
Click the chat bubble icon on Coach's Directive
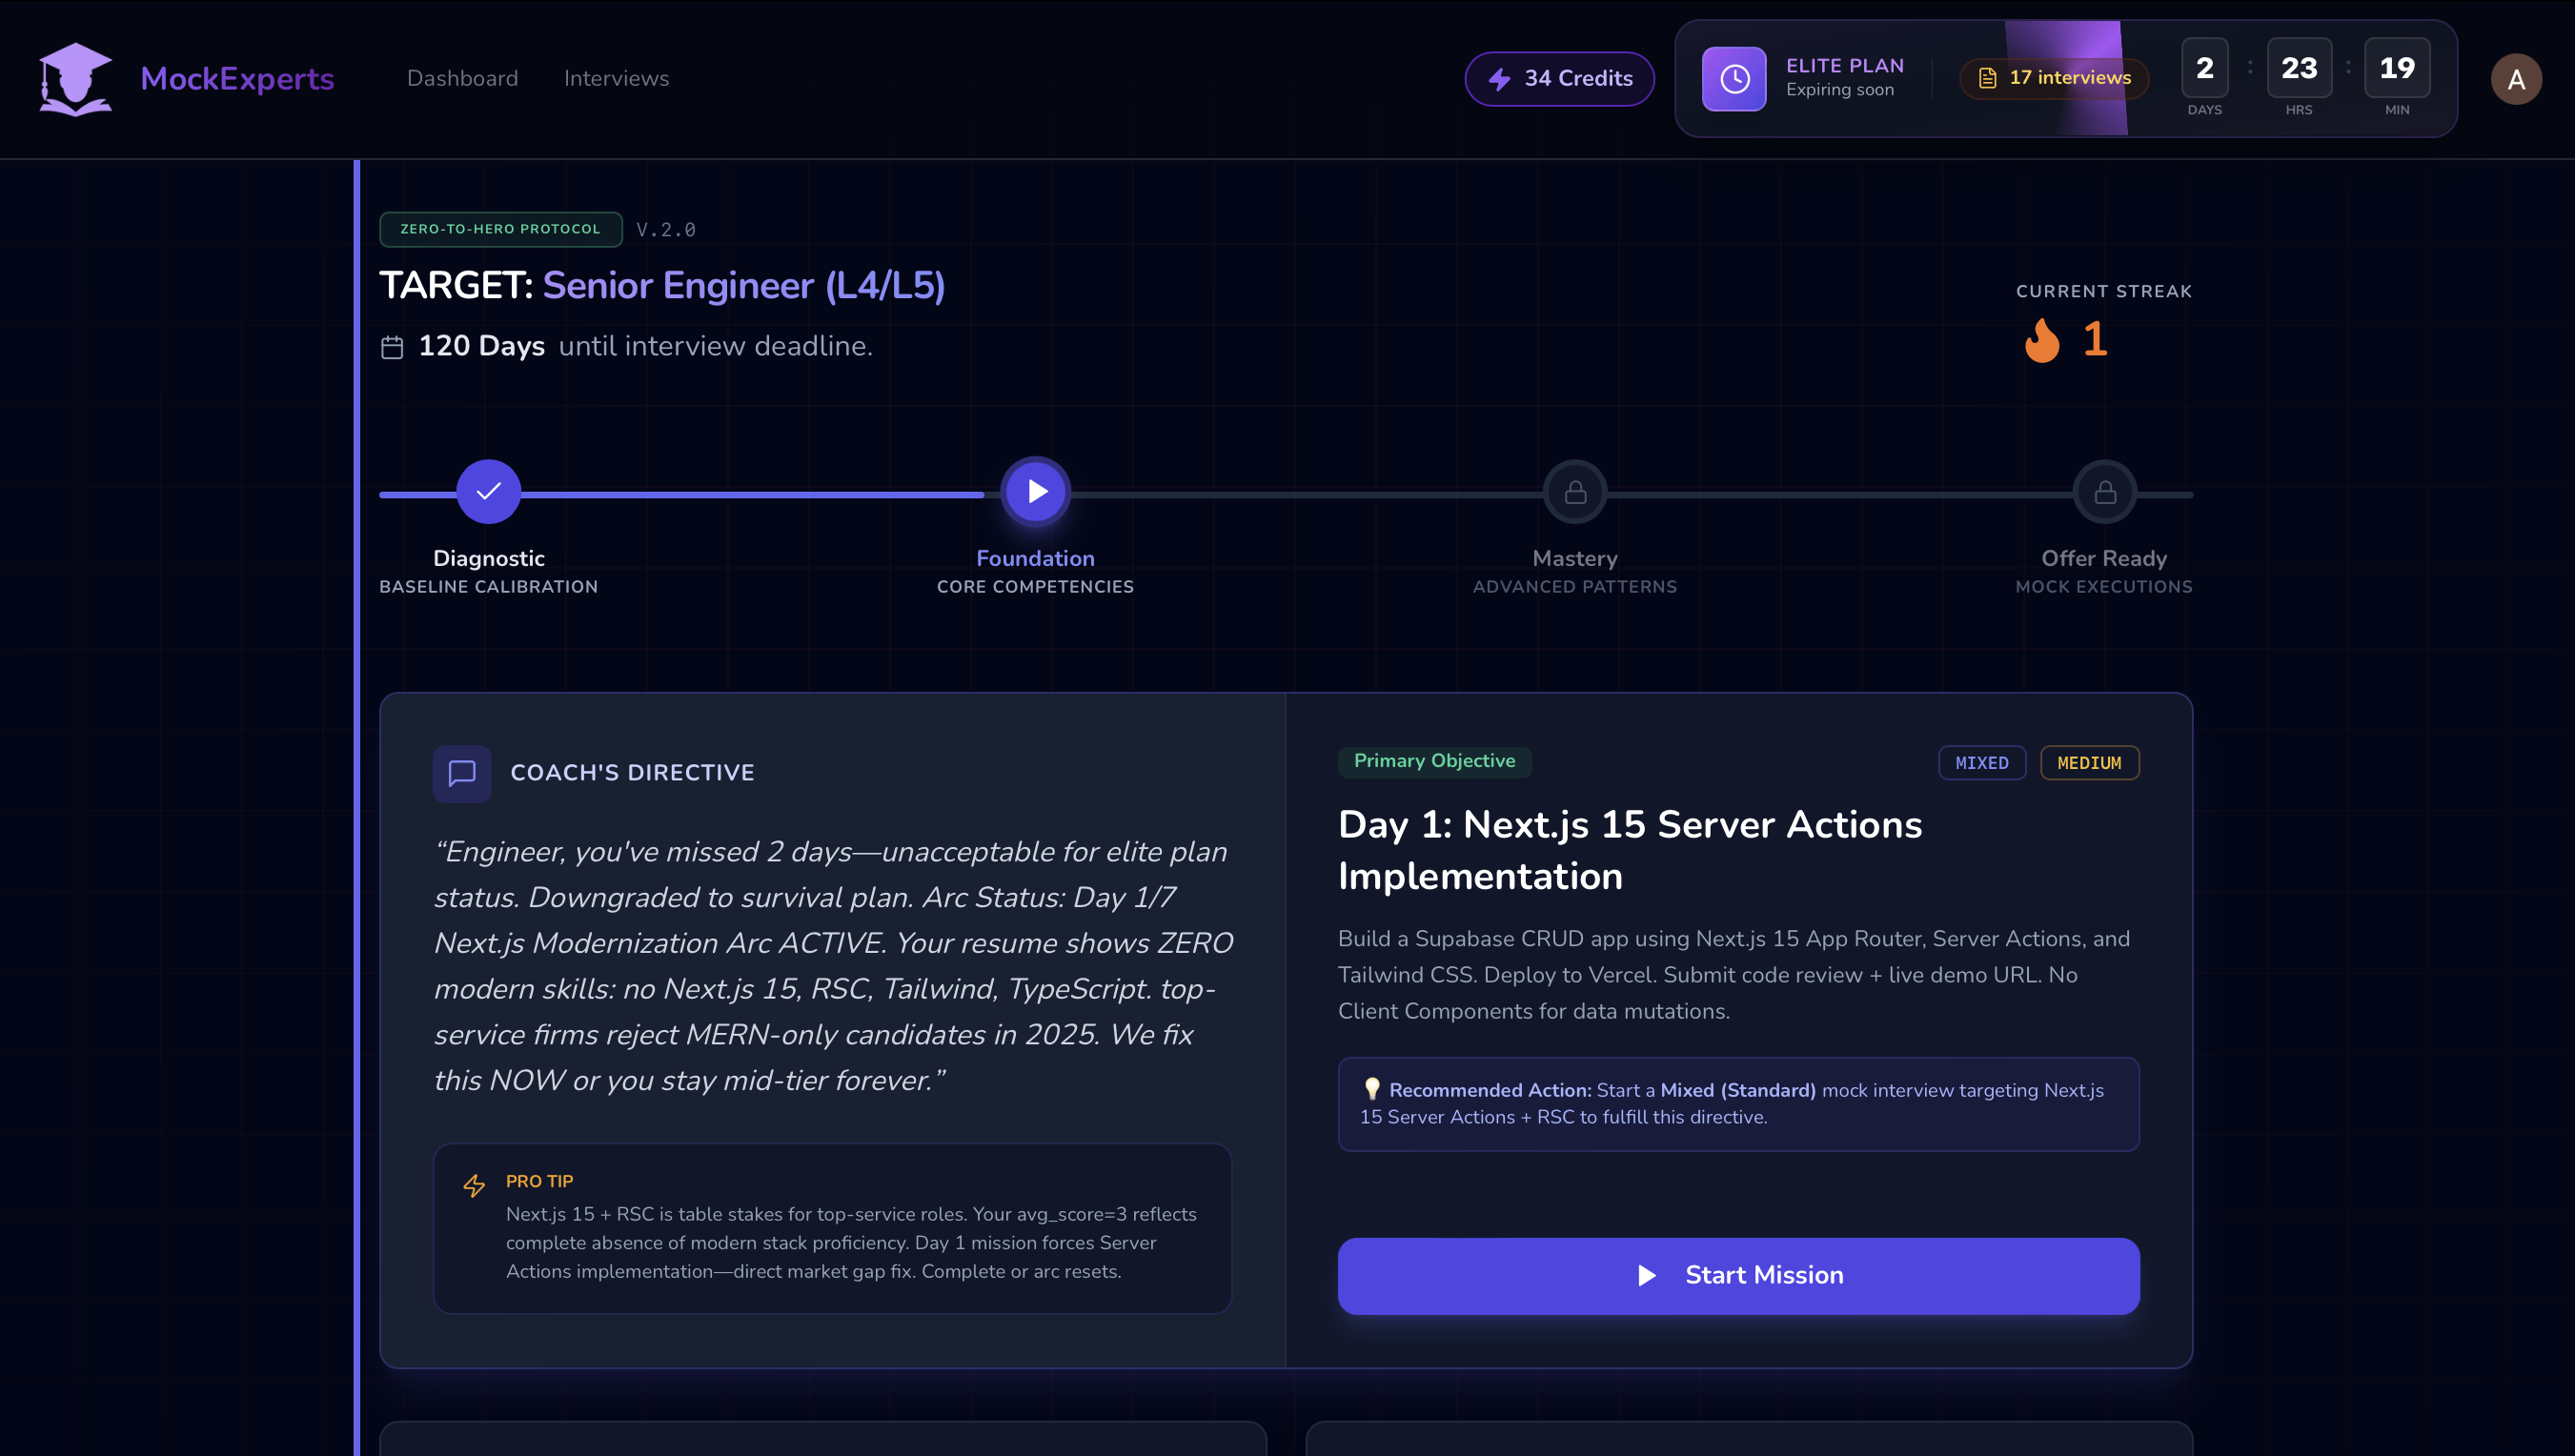tap(462, 772)
